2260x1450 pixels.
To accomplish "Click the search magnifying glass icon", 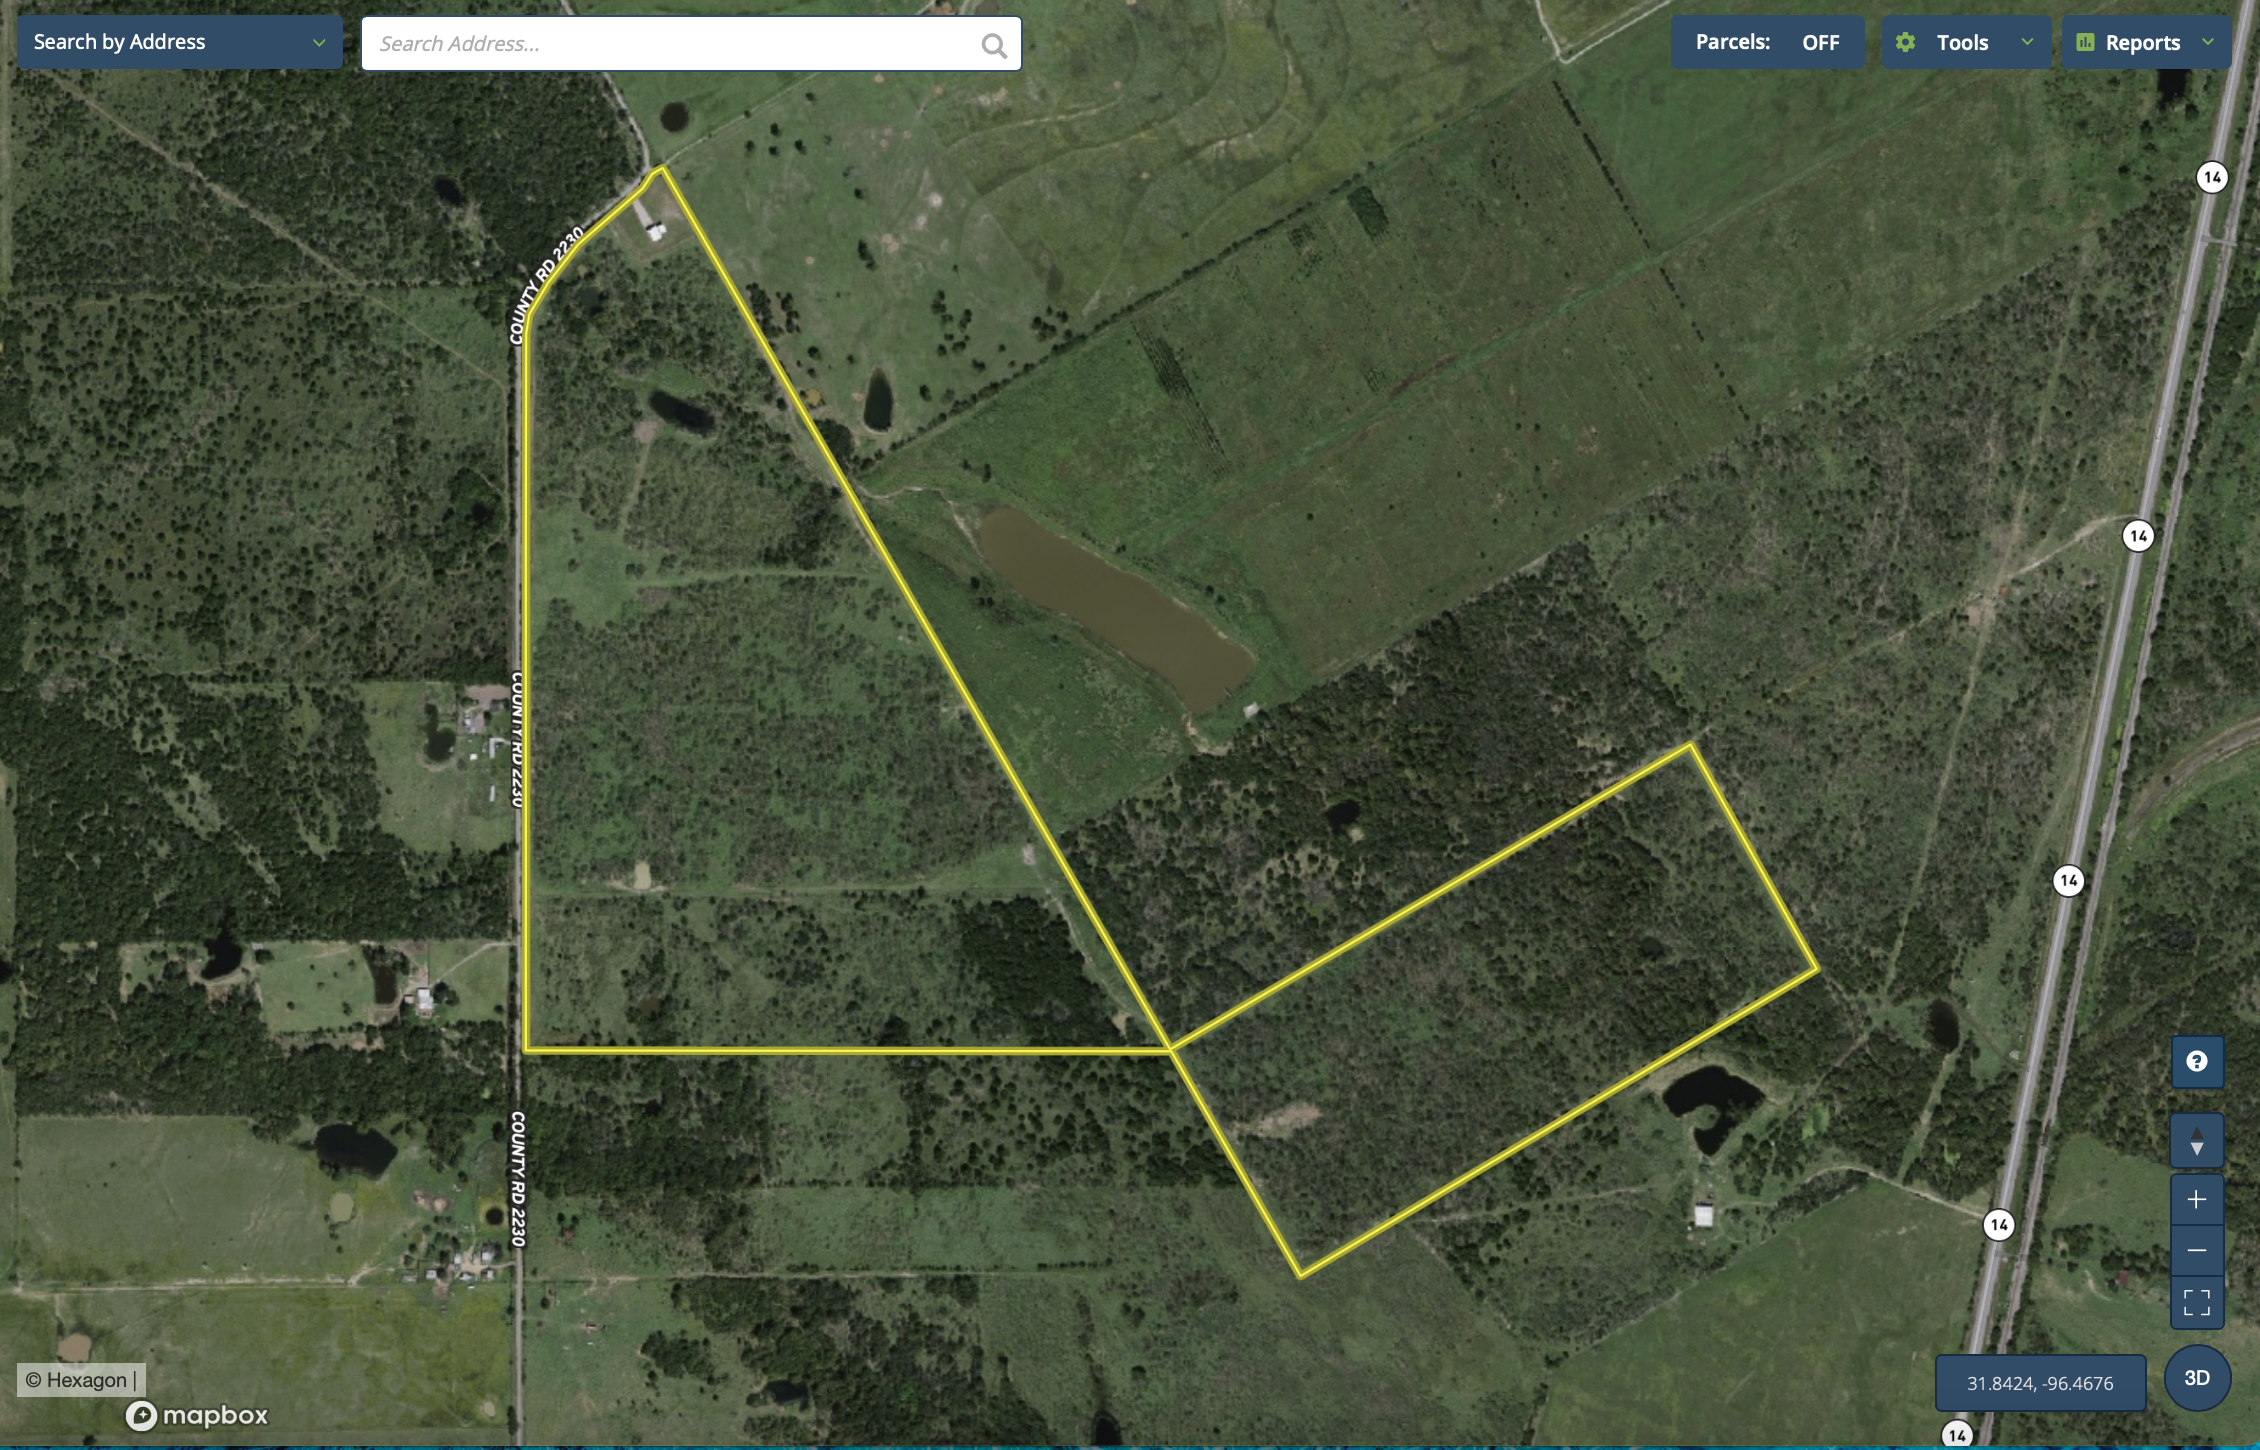I will tap(993, 45).
